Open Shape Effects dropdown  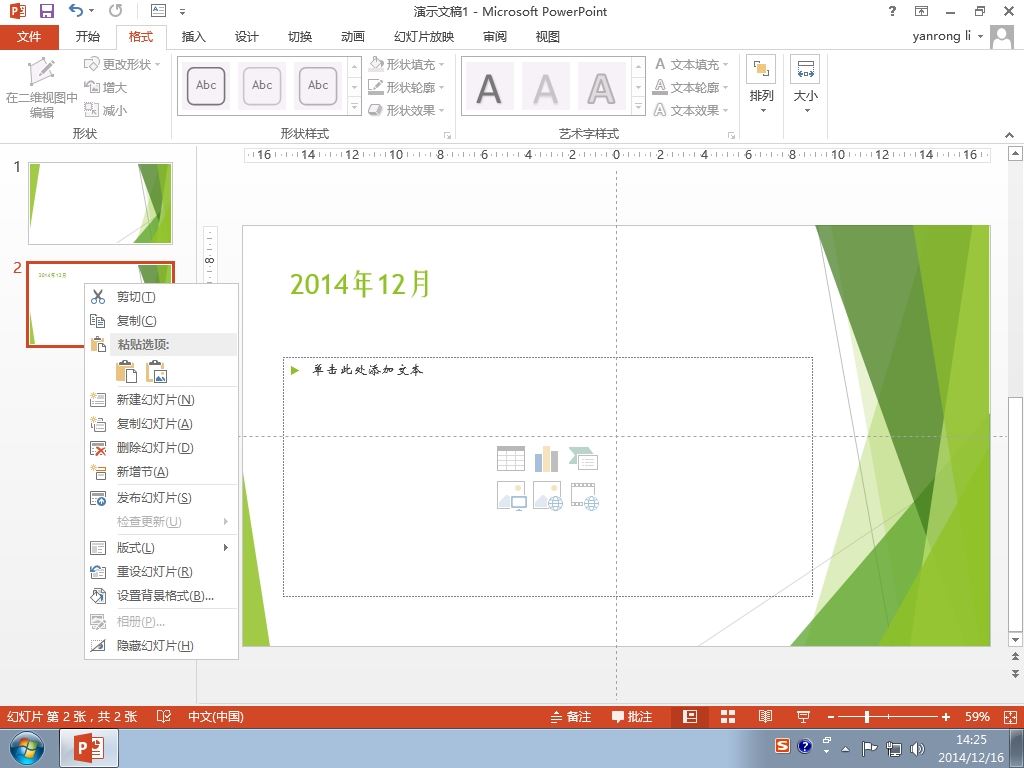(x=406, y=110)
